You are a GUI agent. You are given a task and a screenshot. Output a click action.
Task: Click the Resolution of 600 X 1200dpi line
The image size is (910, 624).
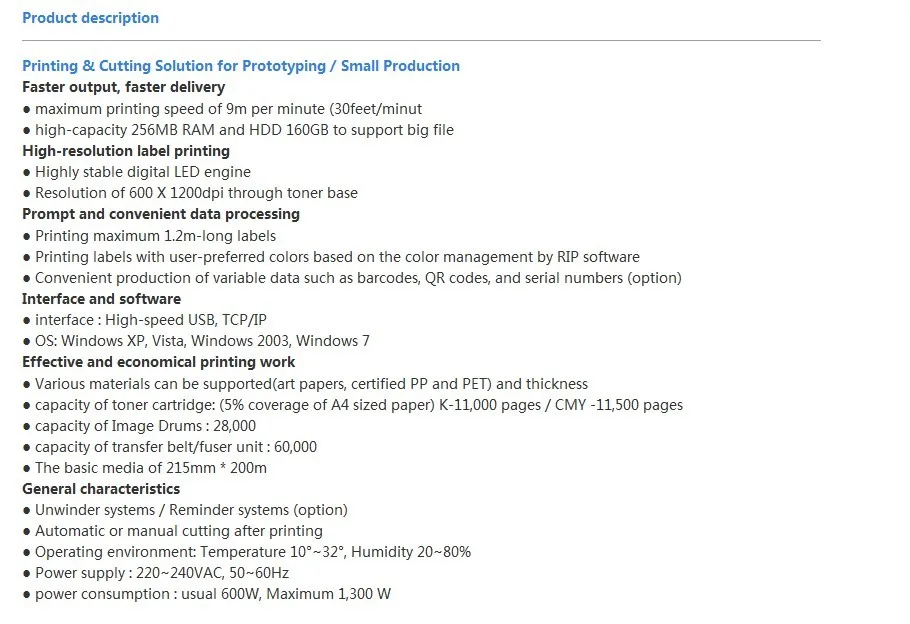click(190, 193)
